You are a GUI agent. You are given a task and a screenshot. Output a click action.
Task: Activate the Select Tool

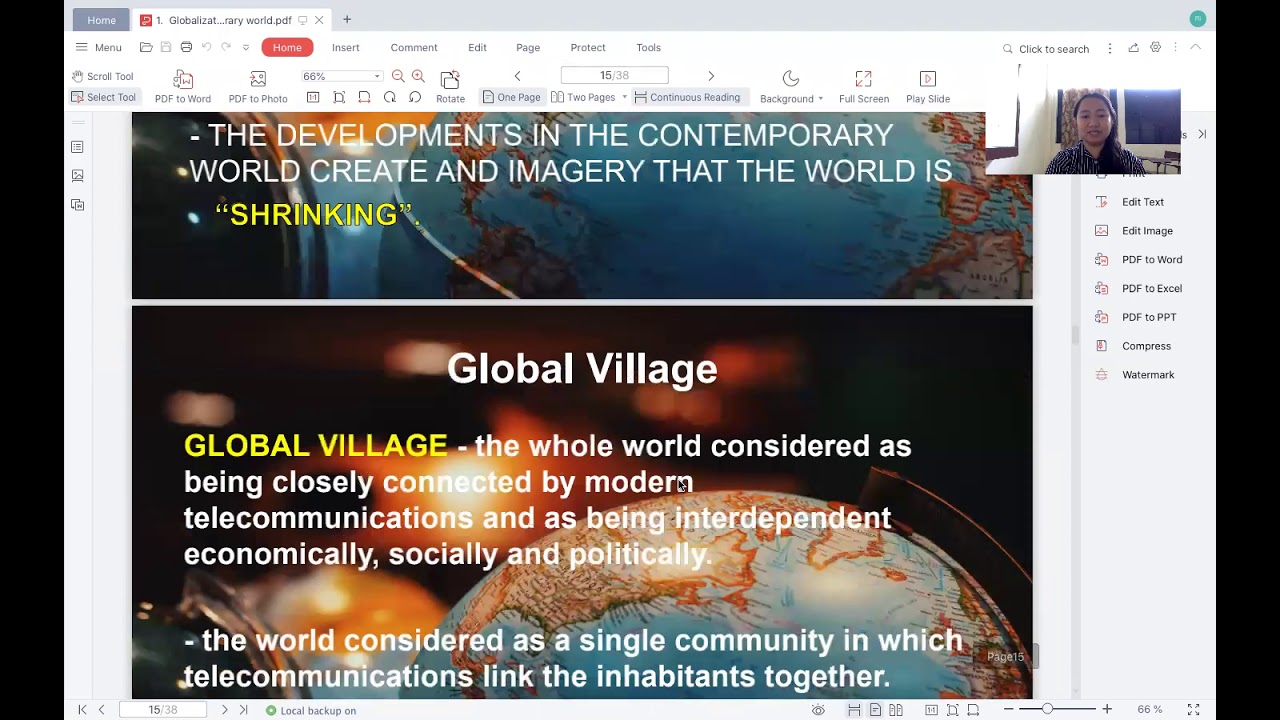pos(103,97)
